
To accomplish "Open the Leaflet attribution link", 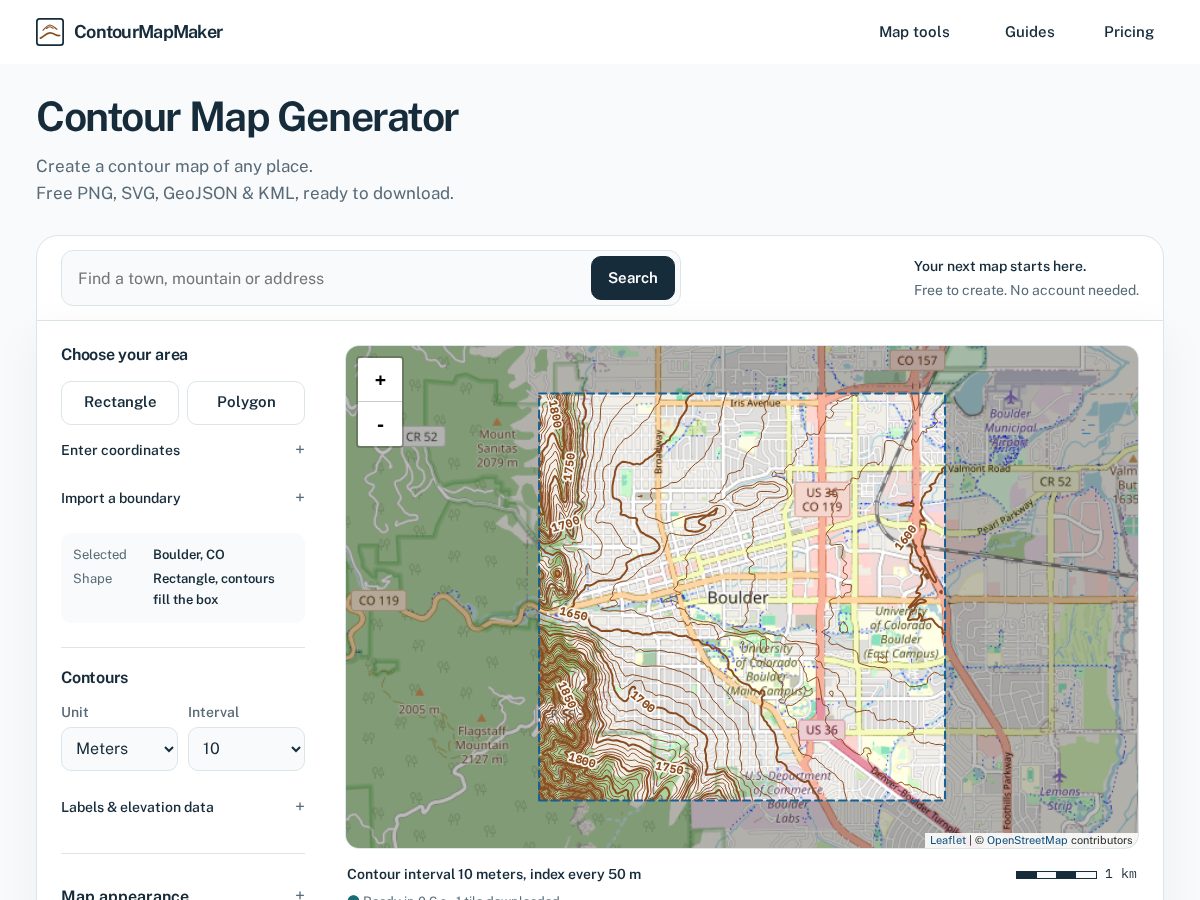I will coord(948,840).
